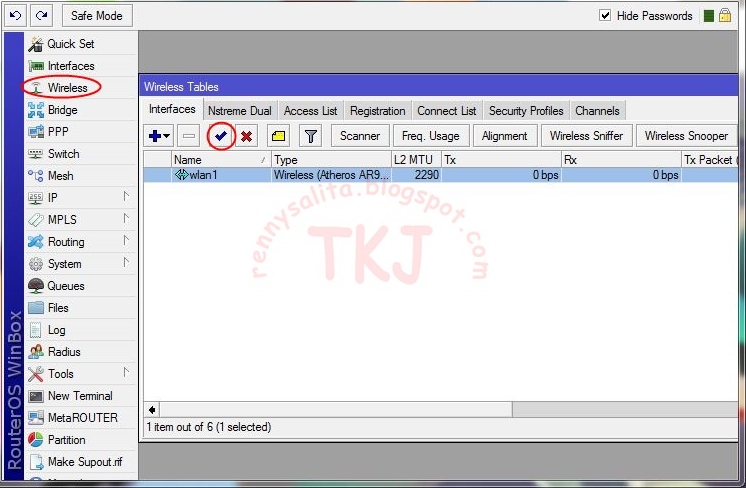Screen dimensions: 746x488
Task: Click the 2290 L2 MTU value
Action: coord(426,175)
